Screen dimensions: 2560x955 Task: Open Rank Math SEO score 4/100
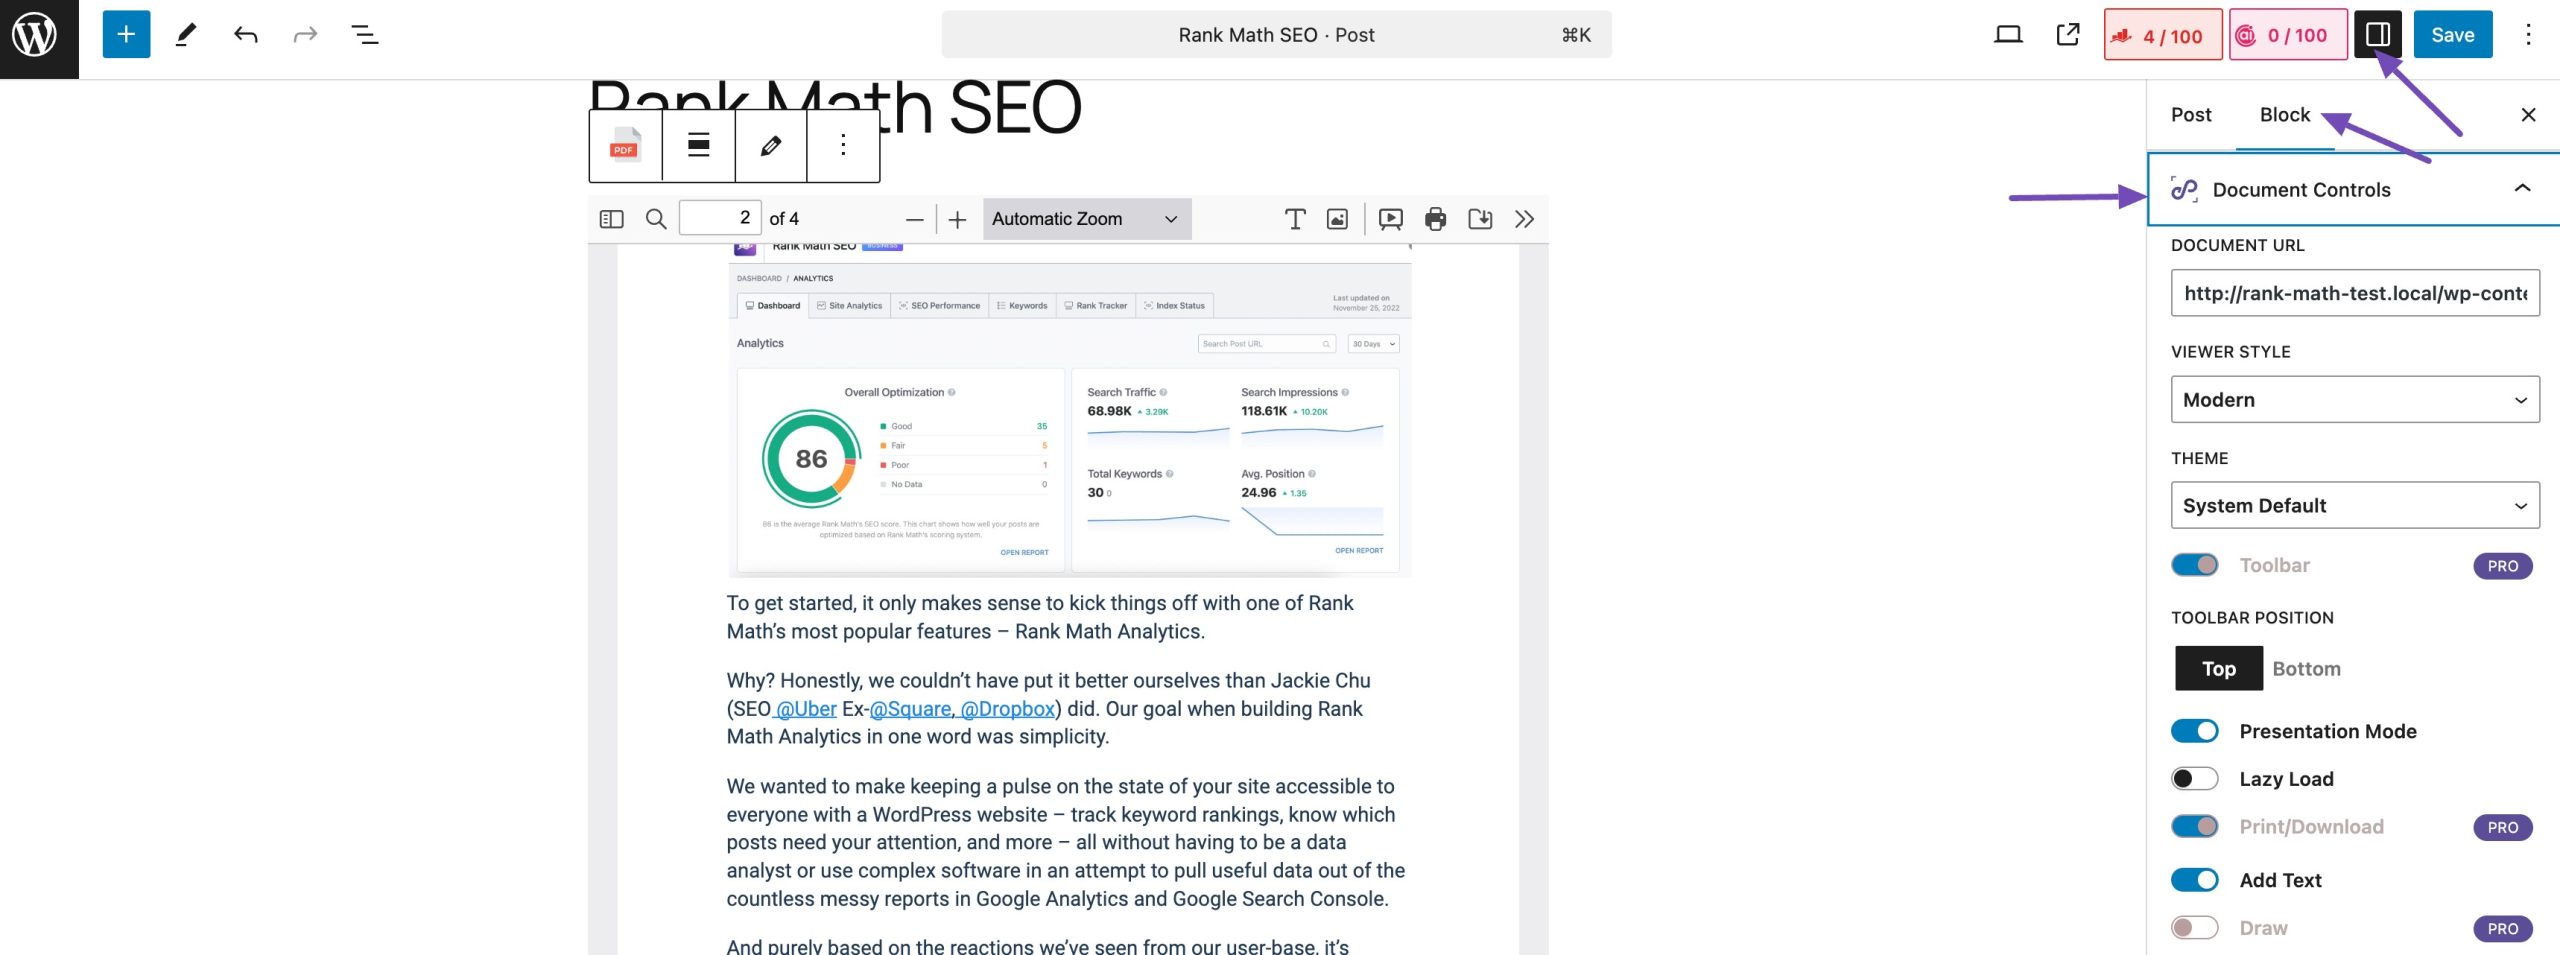tap(2162, 35)
